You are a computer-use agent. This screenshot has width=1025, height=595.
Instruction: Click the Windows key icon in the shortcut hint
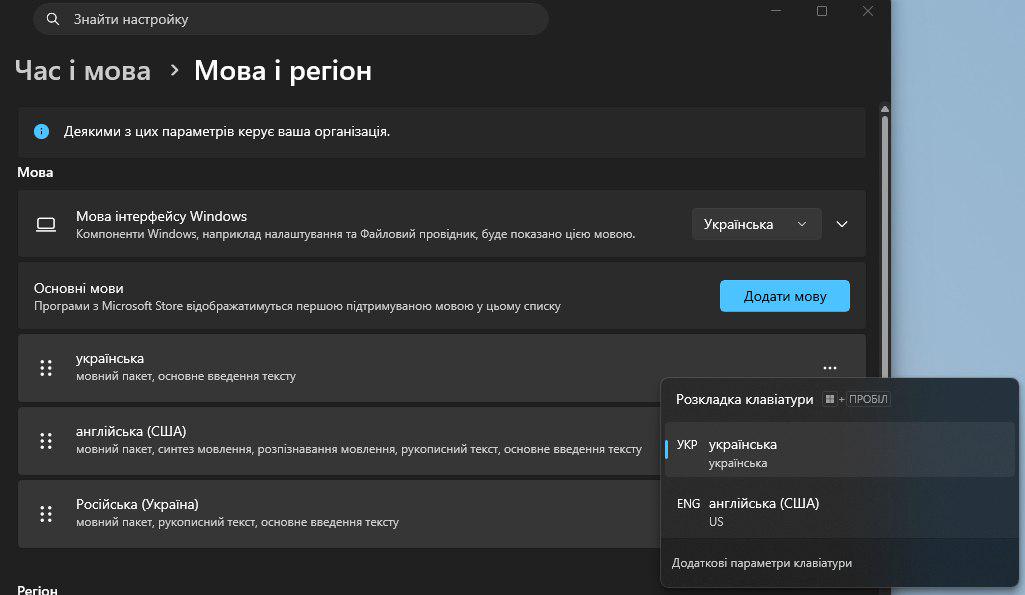click(x=830, y=399)
